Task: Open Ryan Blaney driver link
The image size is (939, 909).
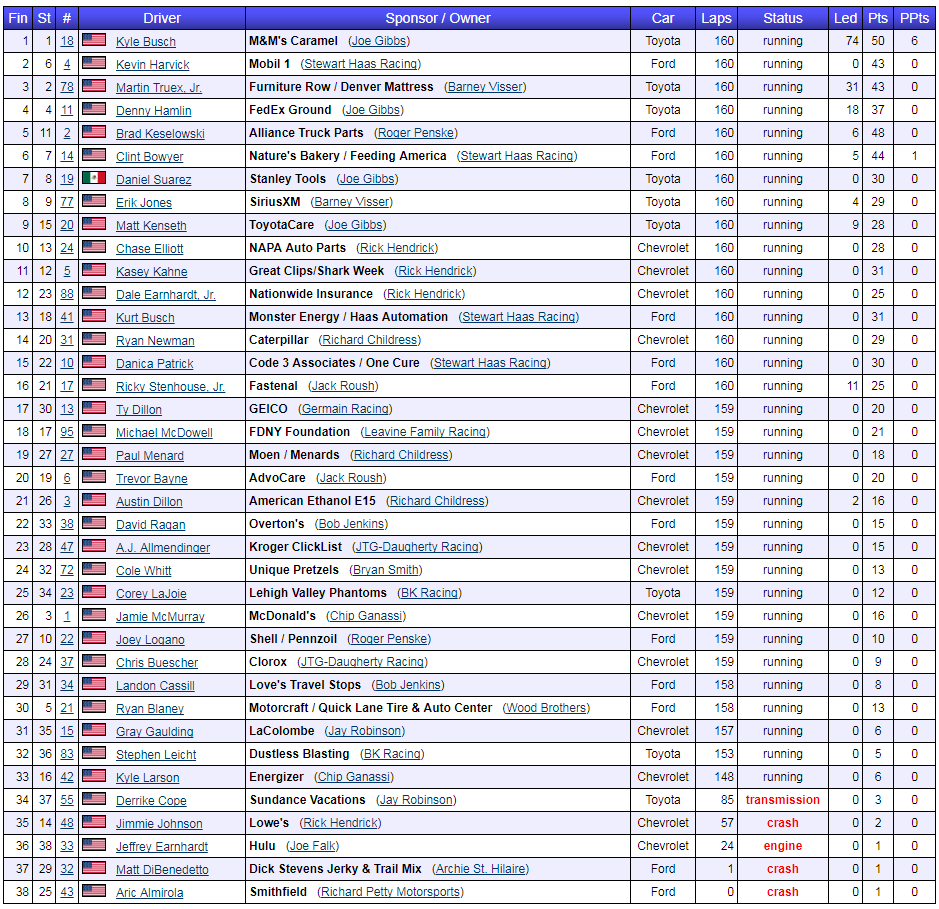Action: click(x=150, y=709)
